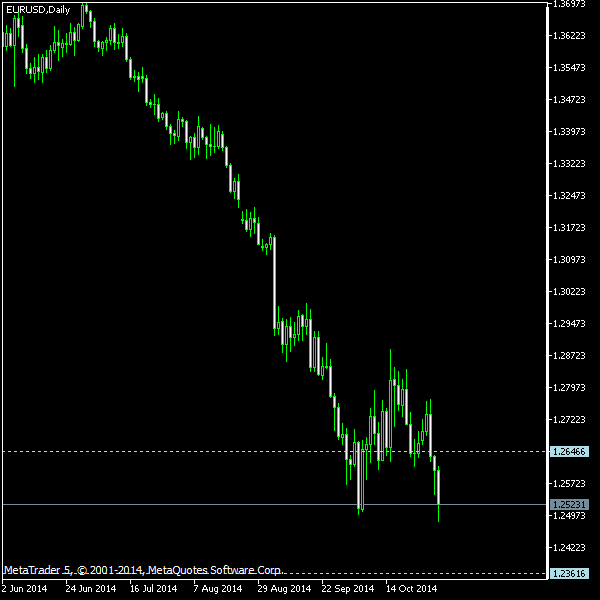Click the 7 Aug 2014 date label
This screenshot has height=600, width=600.
pos(218,589)
